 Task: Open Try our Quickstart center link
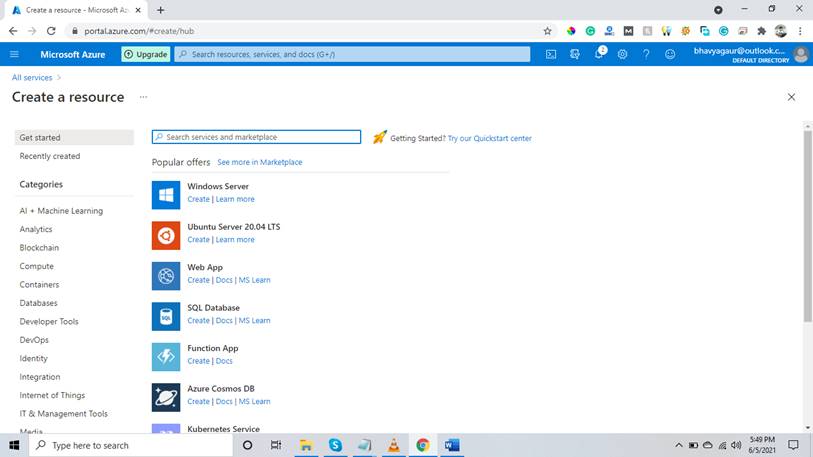pyautogui.click(x=489, y=138)
